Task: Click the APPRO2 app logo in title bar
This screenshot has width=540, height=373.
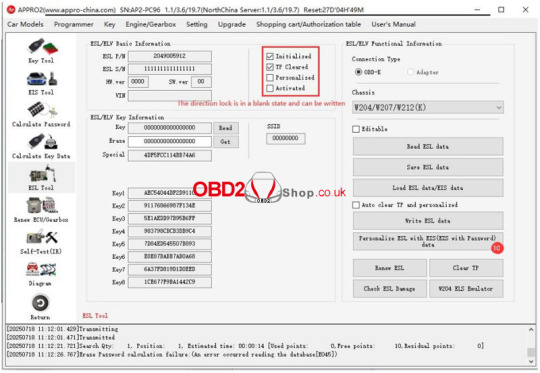Action: (x=11, y=10)
